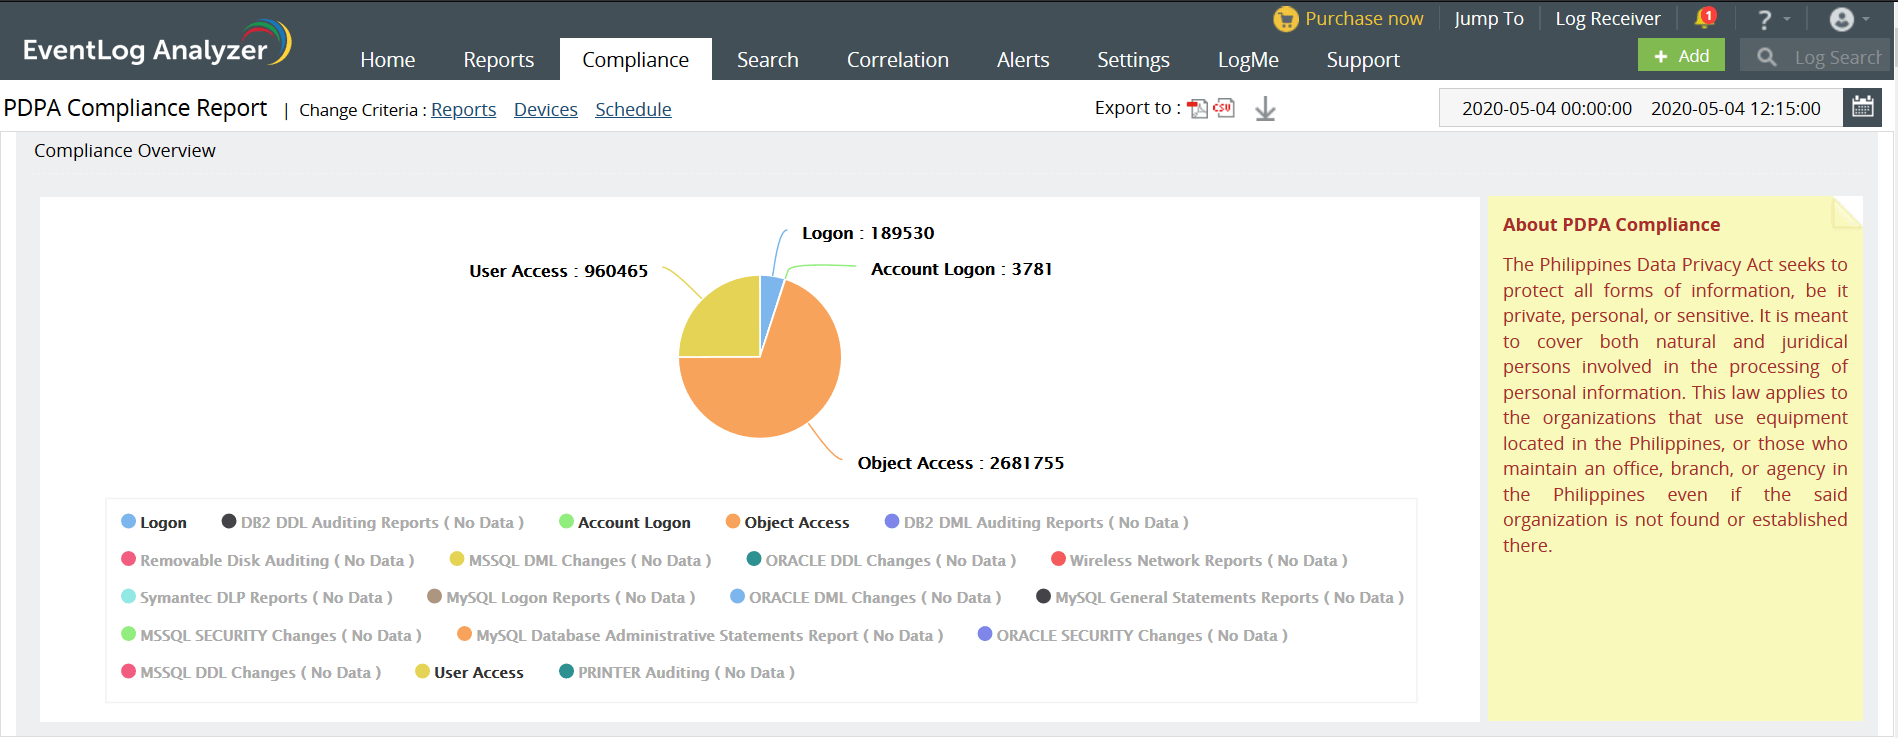Switch to the Search tab

pos(768,60)
